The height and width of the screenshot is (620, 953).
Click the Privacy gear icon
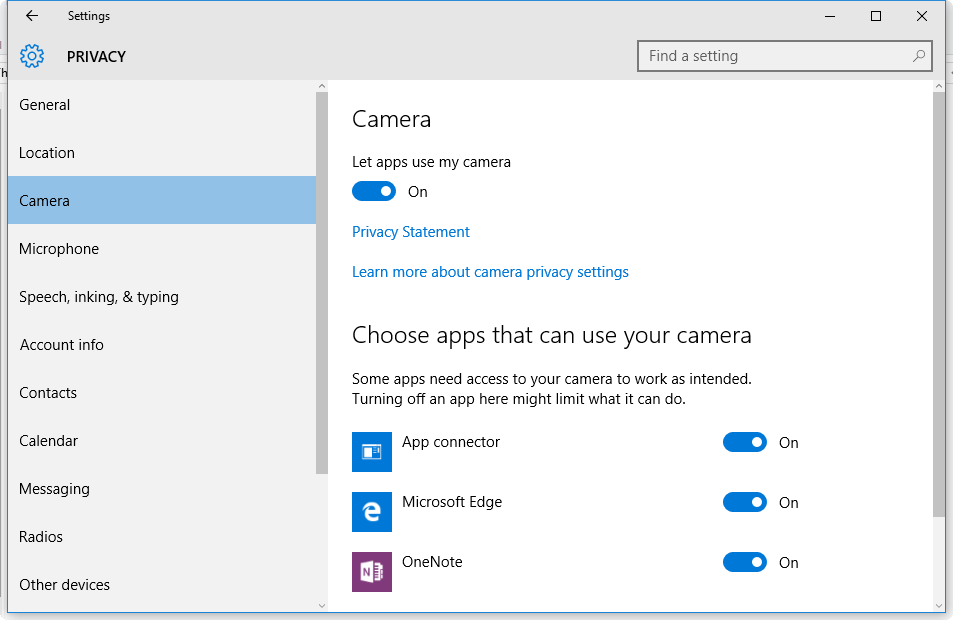coord(32,56)
